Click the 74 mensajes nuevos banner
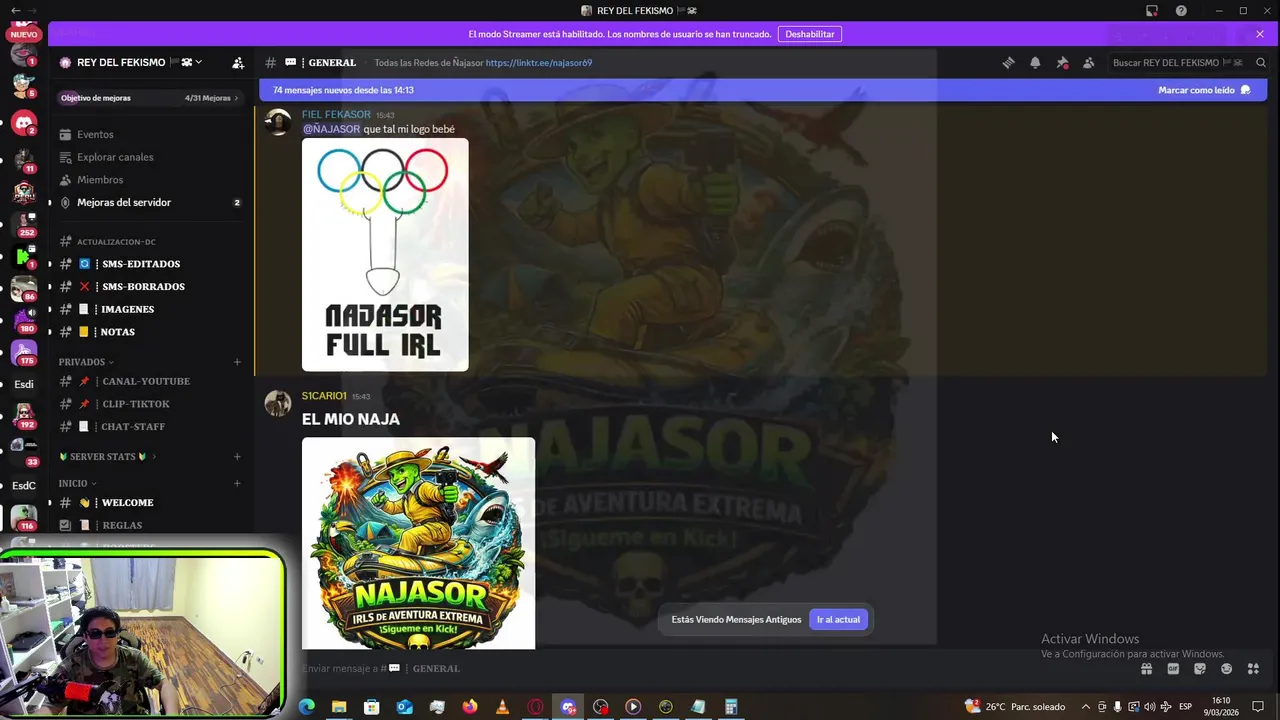The image size is (1280, 720). (x=762, y=90)
